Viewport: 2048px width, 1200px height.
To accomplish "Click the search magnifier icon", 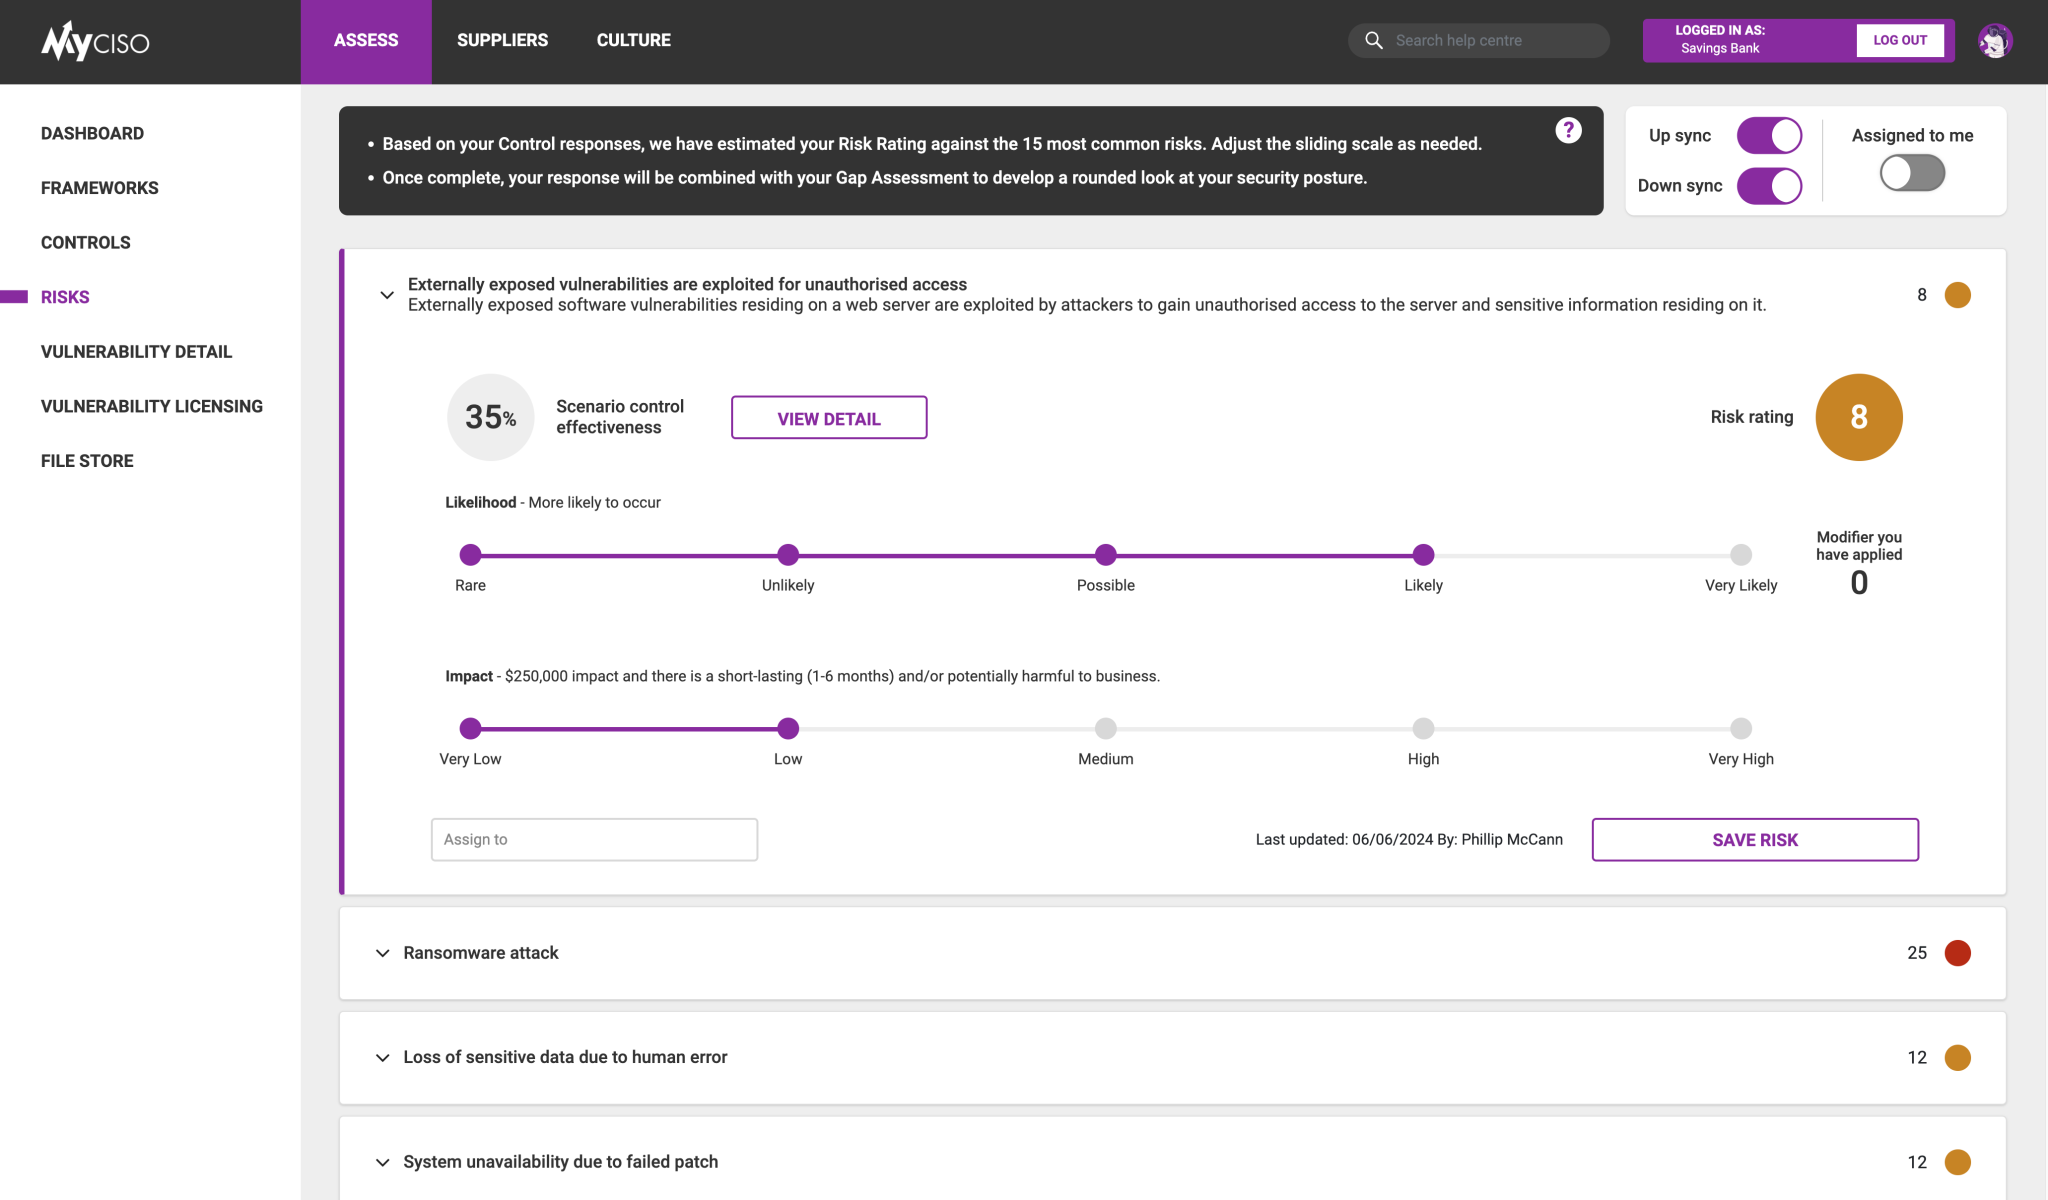I will pos(1374,40).
